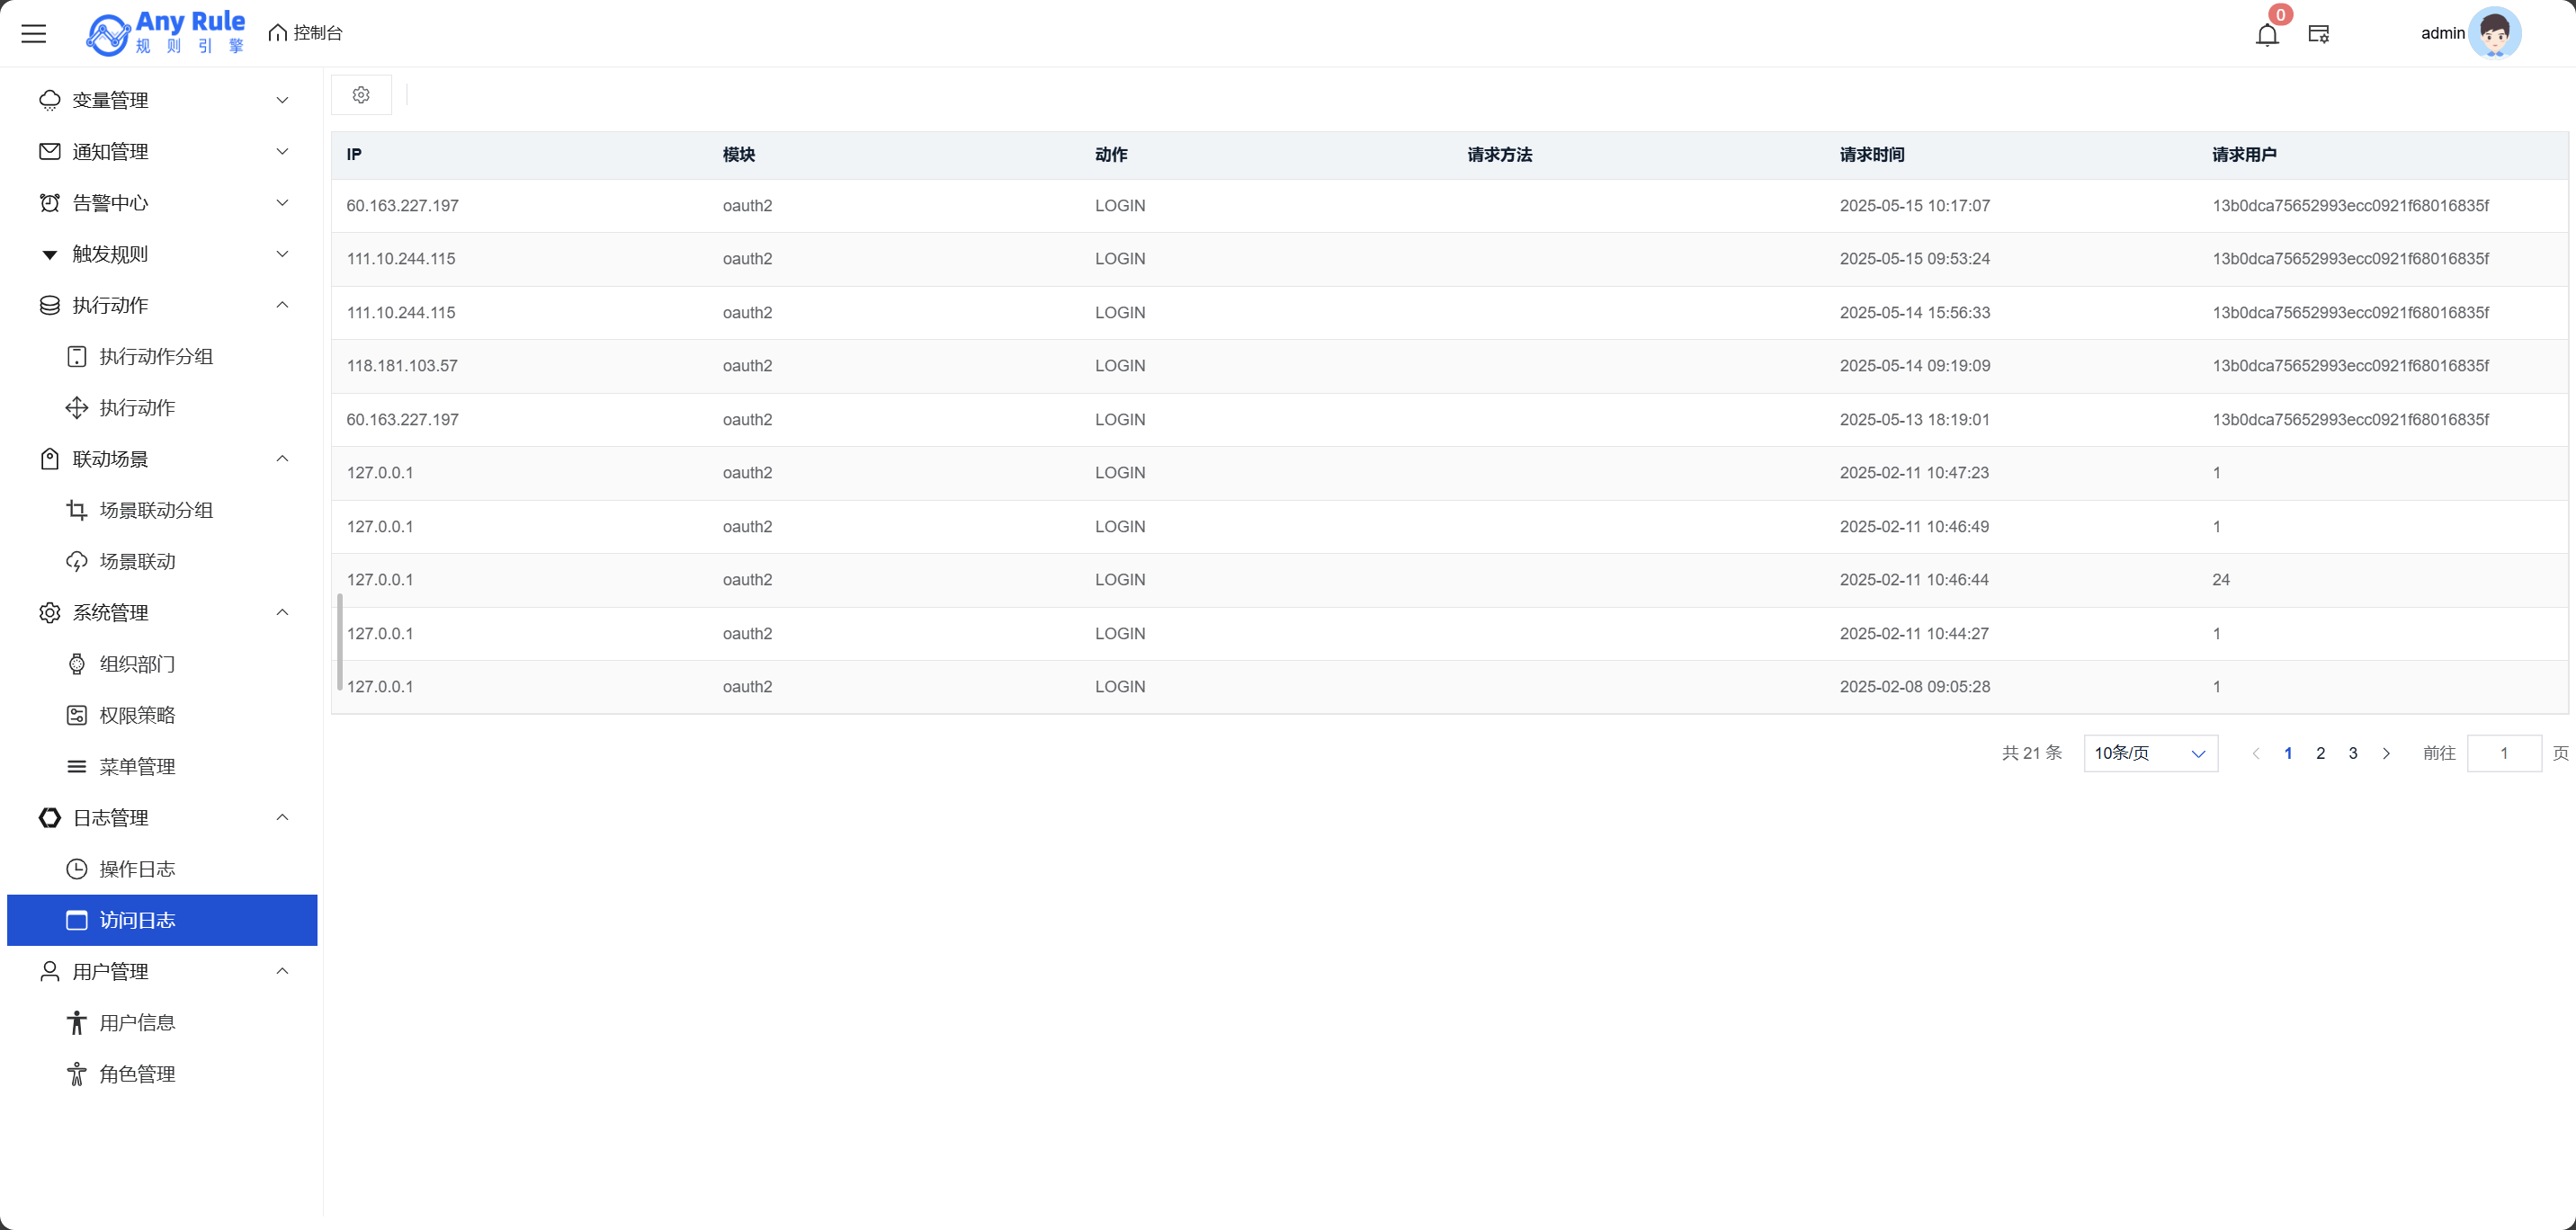2576x1230 pixels.
Task: Click the 前往 page number input field
Action: pyautogui.click(x=2503, y=753)
